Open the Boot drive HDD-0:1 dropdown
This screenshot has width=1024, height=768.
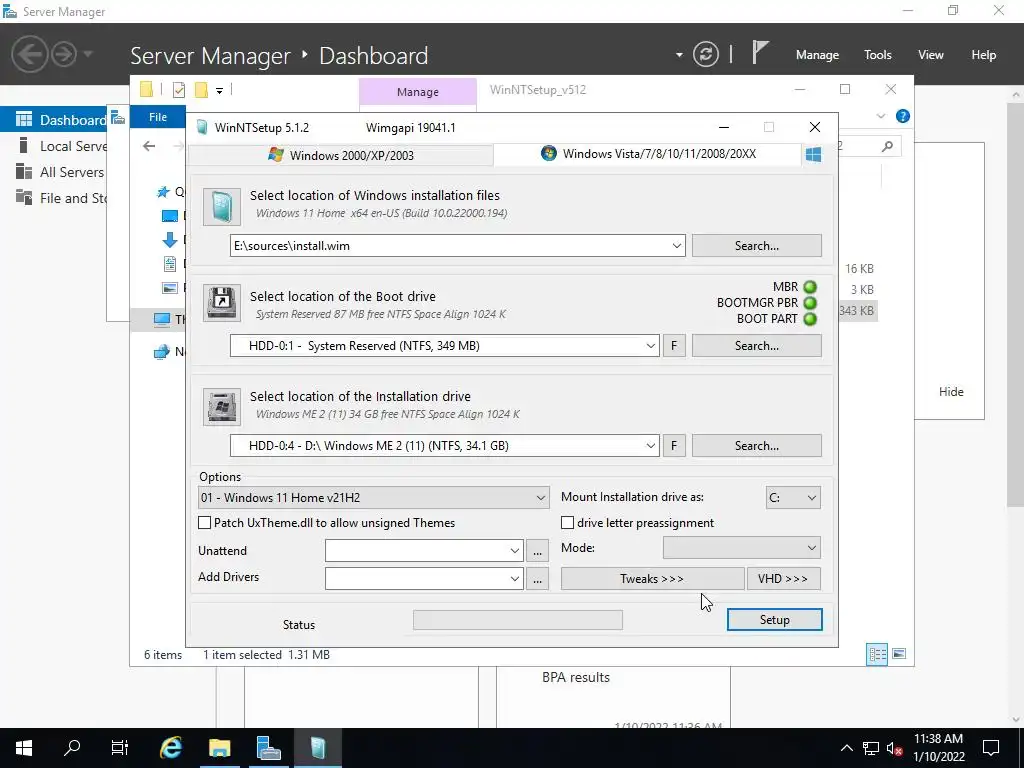(650, 345)
